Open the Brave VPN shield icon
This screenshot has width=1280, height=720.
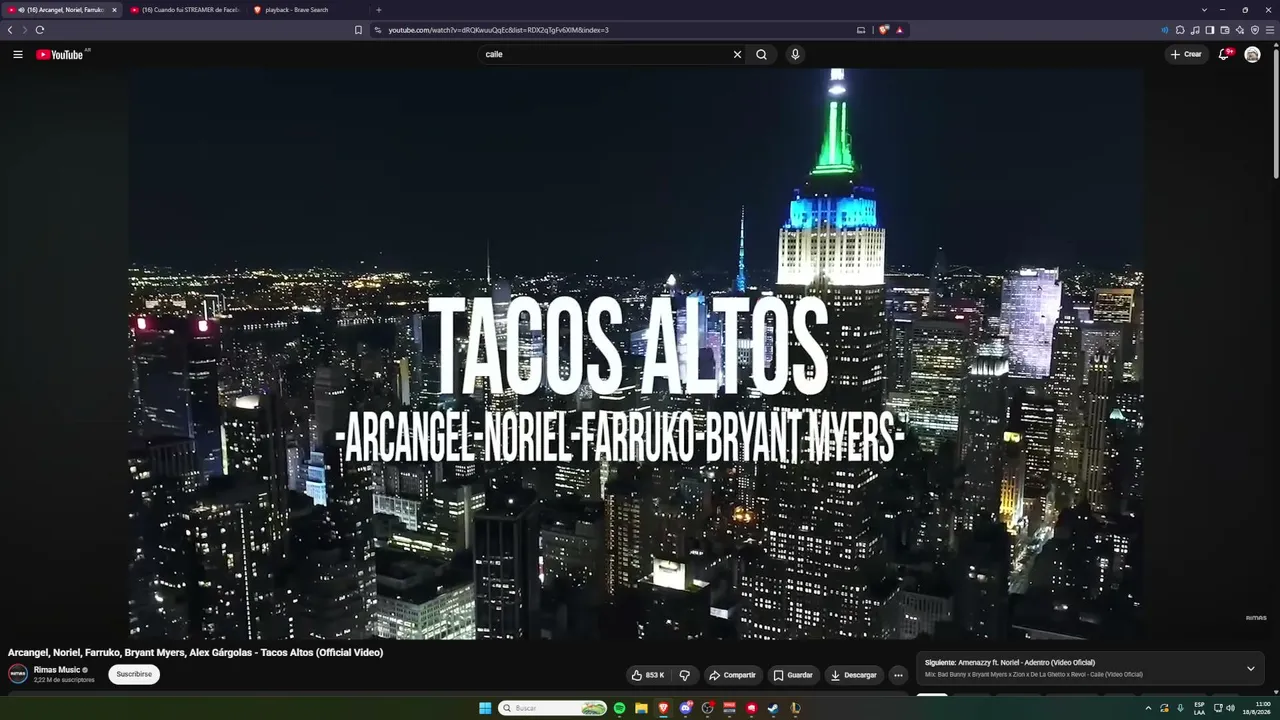[1255, 30]
